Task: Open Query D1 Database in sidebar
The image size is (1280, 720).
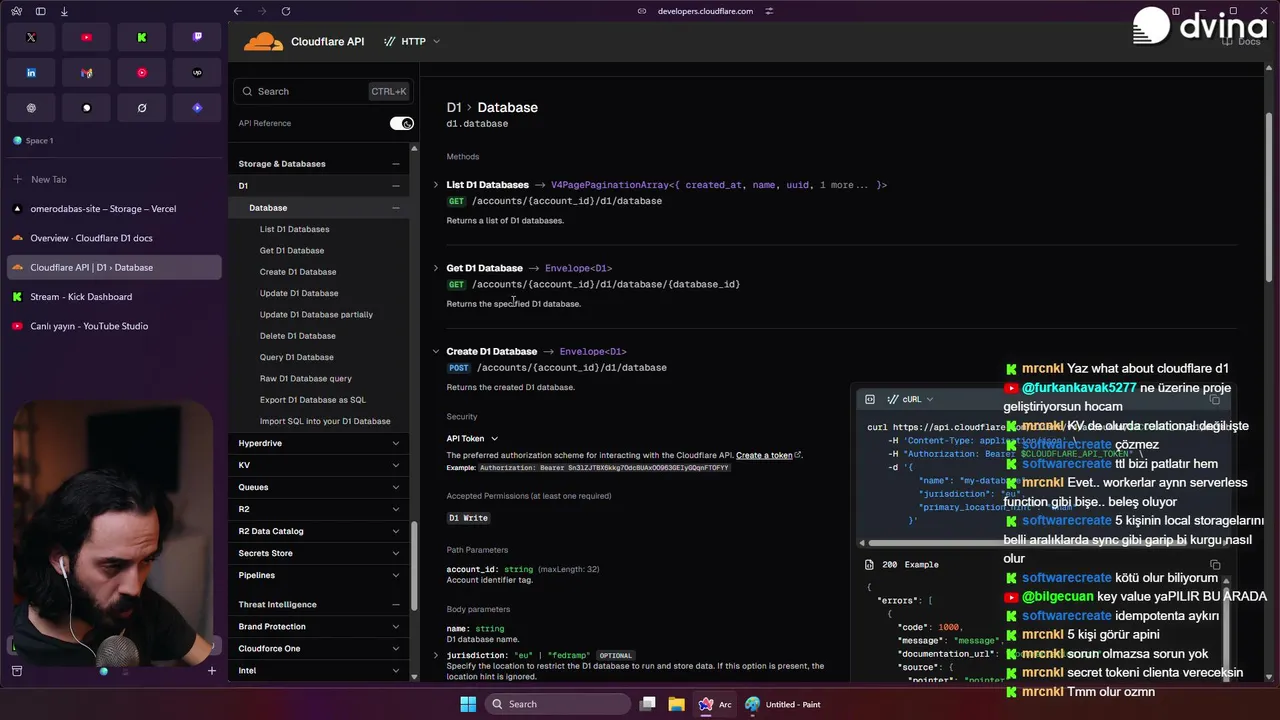Action: pyautogui.click(x=296, y=357)
